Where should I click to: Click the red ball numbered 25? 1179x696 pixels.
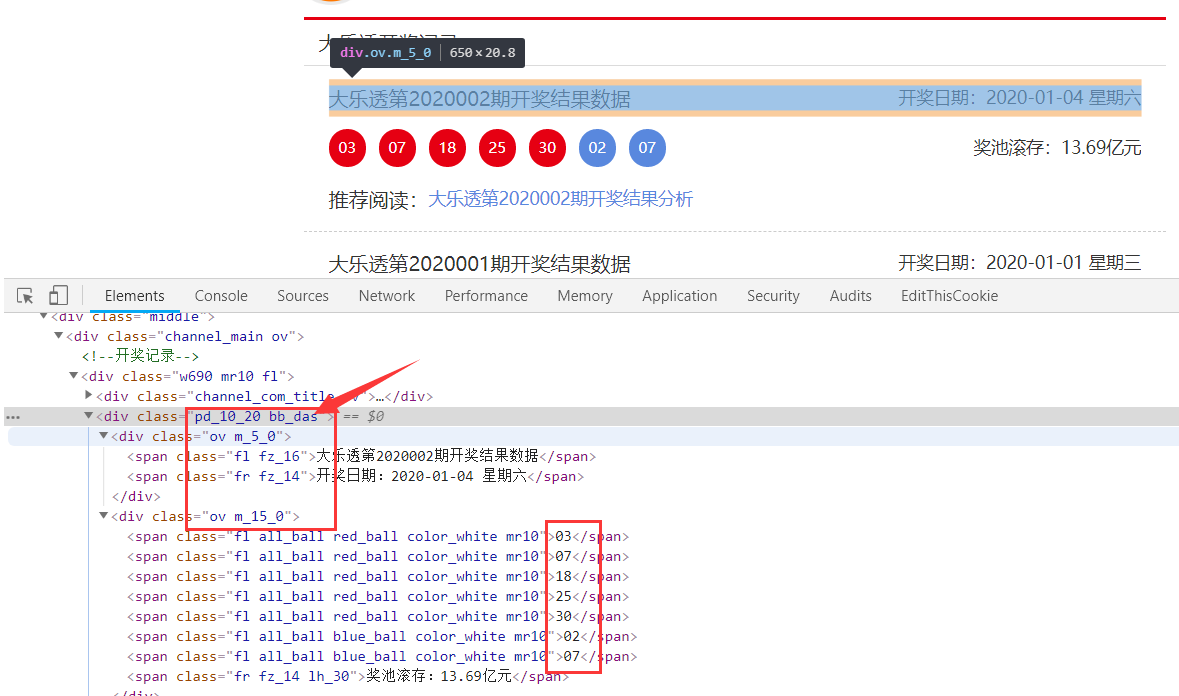point(497,148)
